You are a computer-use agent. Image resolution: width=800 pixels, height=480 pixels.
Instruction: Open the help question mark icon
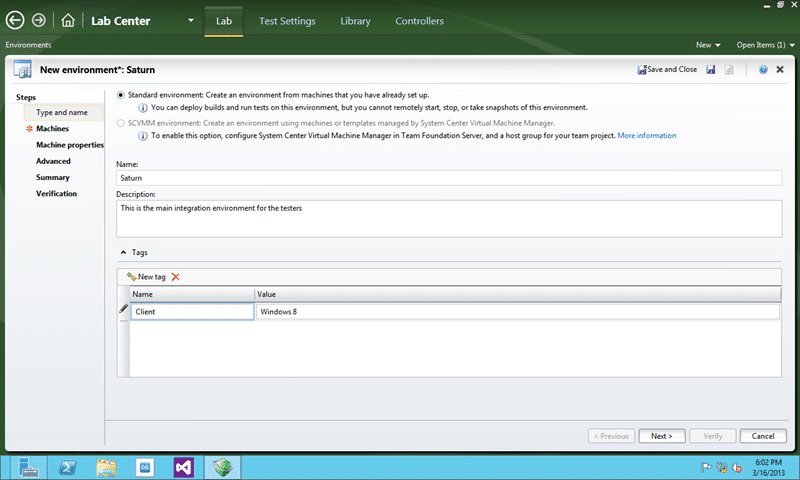763,69
